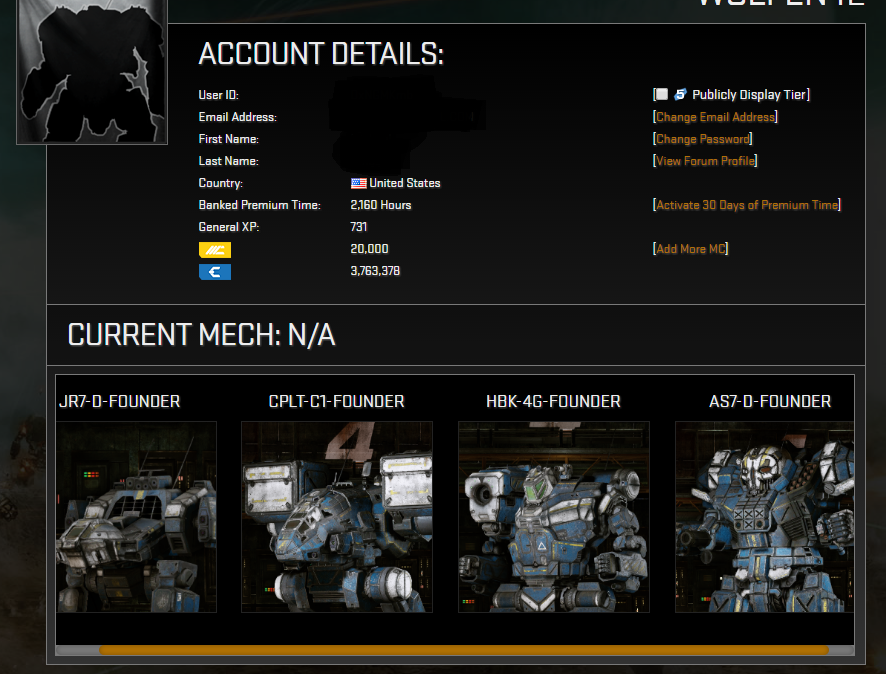
Task: Click the Current Mech N/A header
Action: click(201, 335)
